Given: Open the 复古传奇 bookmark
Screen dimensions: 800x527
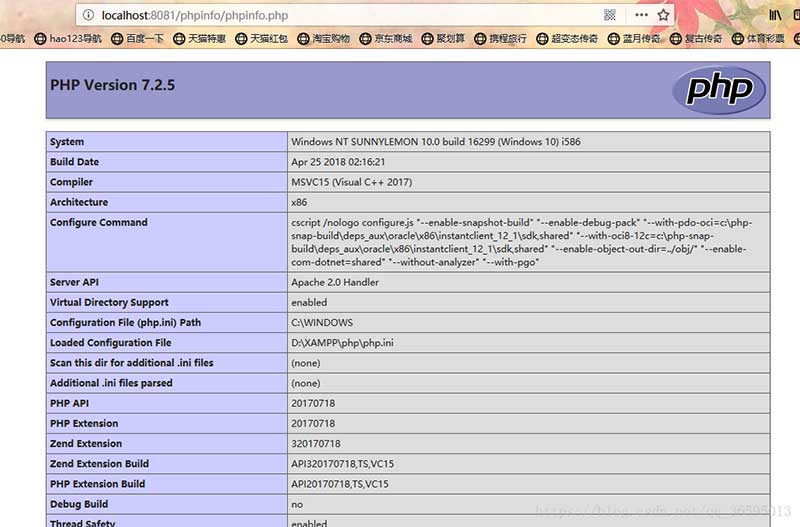Looking at the screenshot, I should 696,38.
